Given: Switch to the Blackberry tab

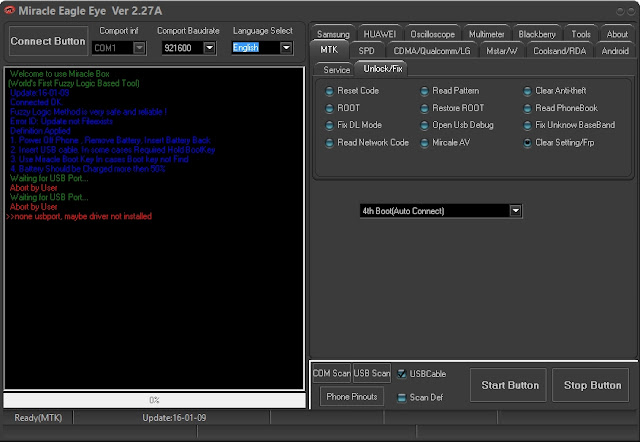Looking at the screenshot, I should click(537, 34).
